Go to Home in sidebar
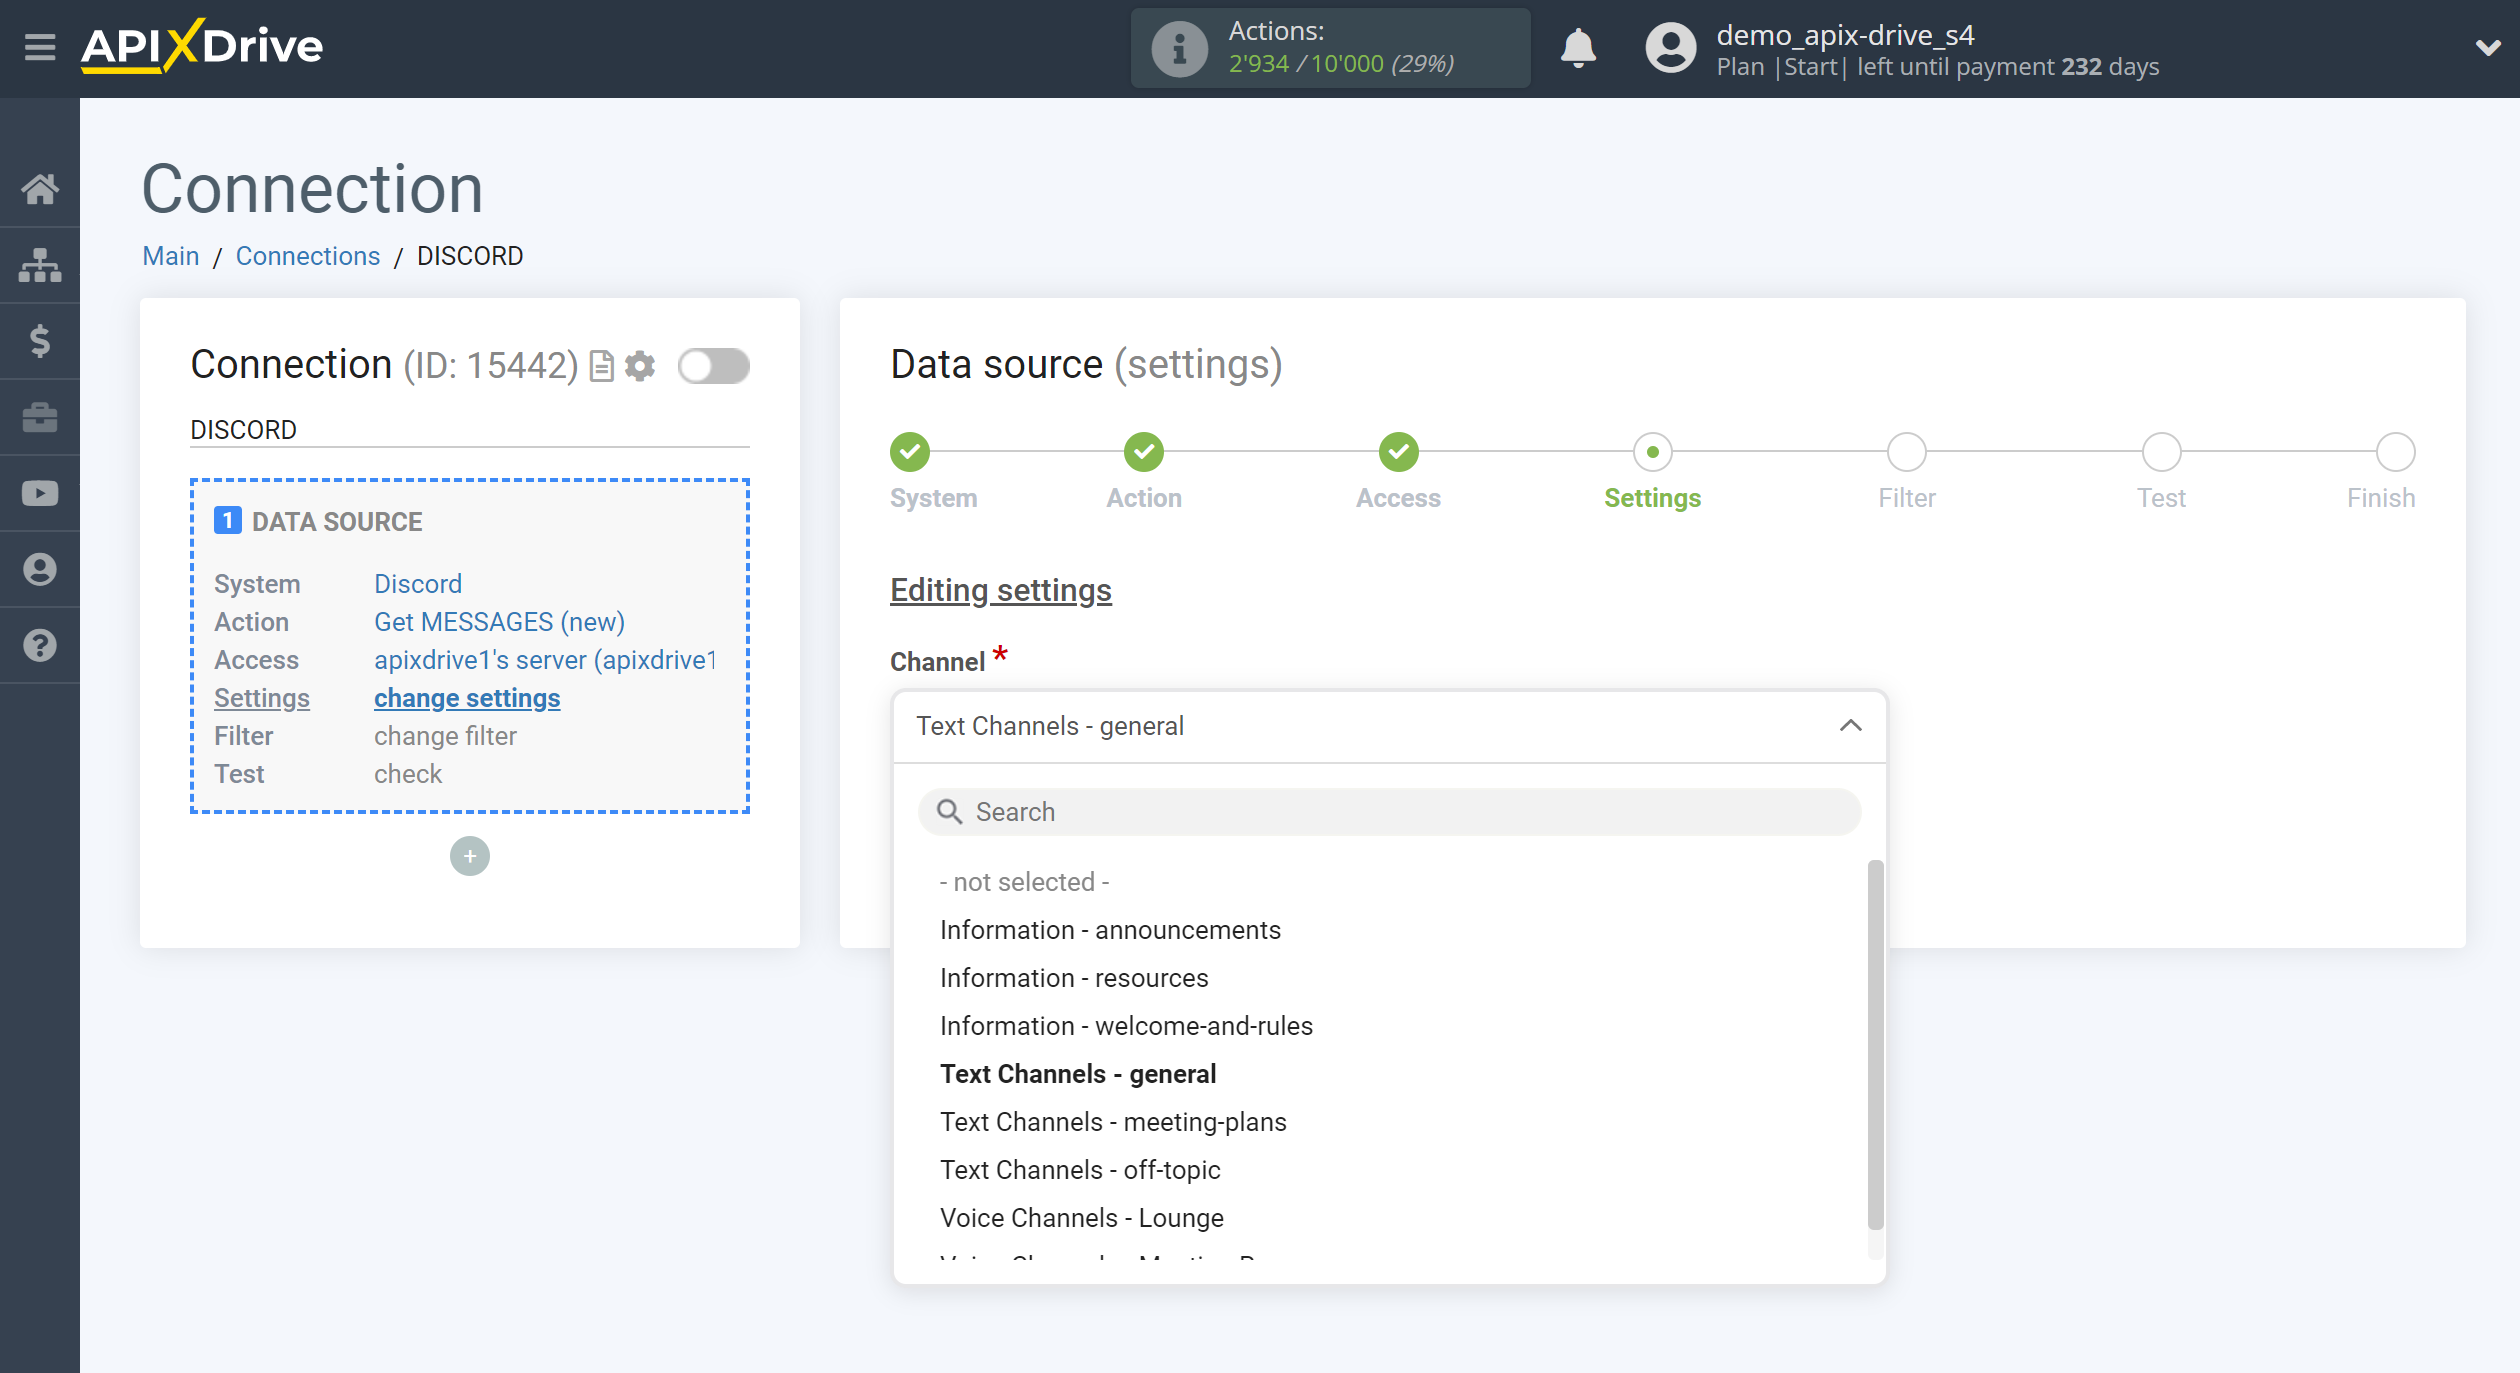The image size is (2520, 1373). coord(40,189)
